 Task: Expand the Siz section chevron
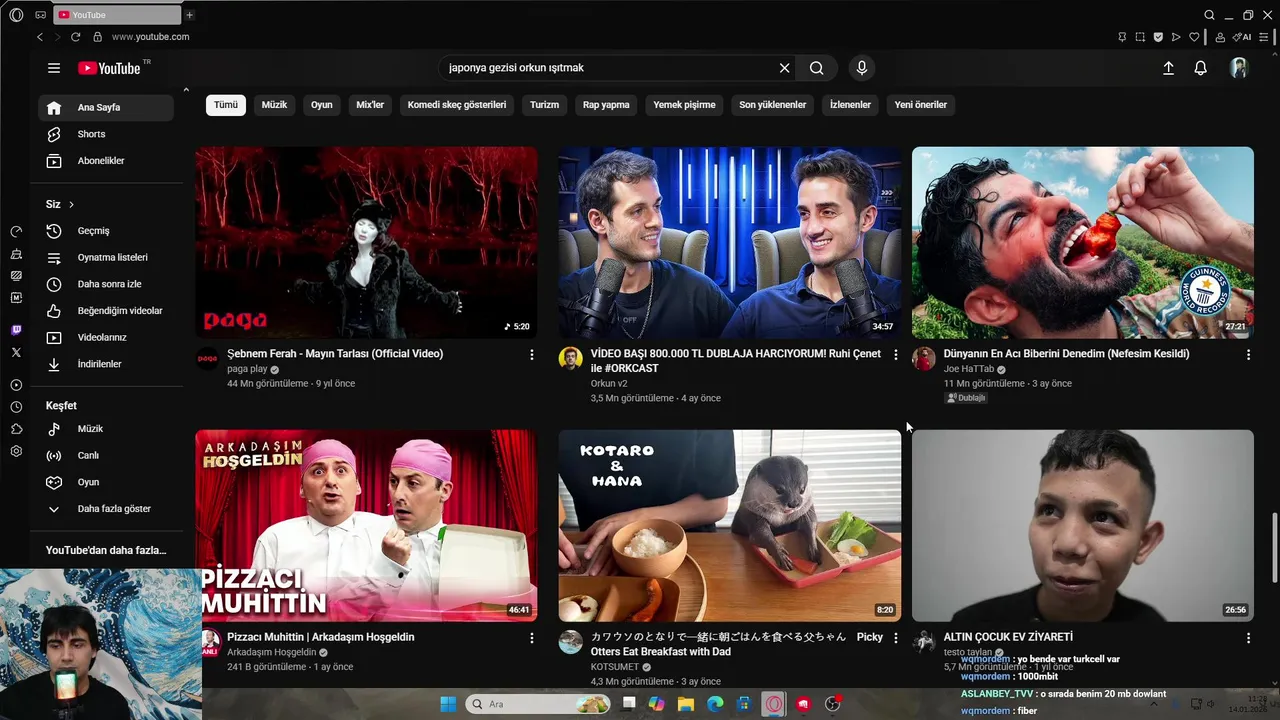click(71, 204)
